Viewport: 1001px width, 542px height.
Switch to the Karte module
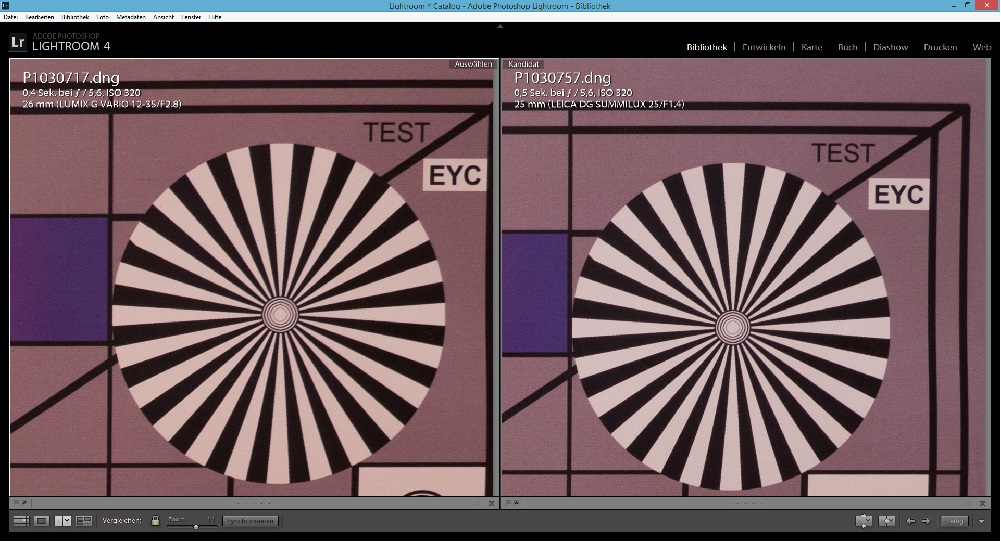point(812,47)
